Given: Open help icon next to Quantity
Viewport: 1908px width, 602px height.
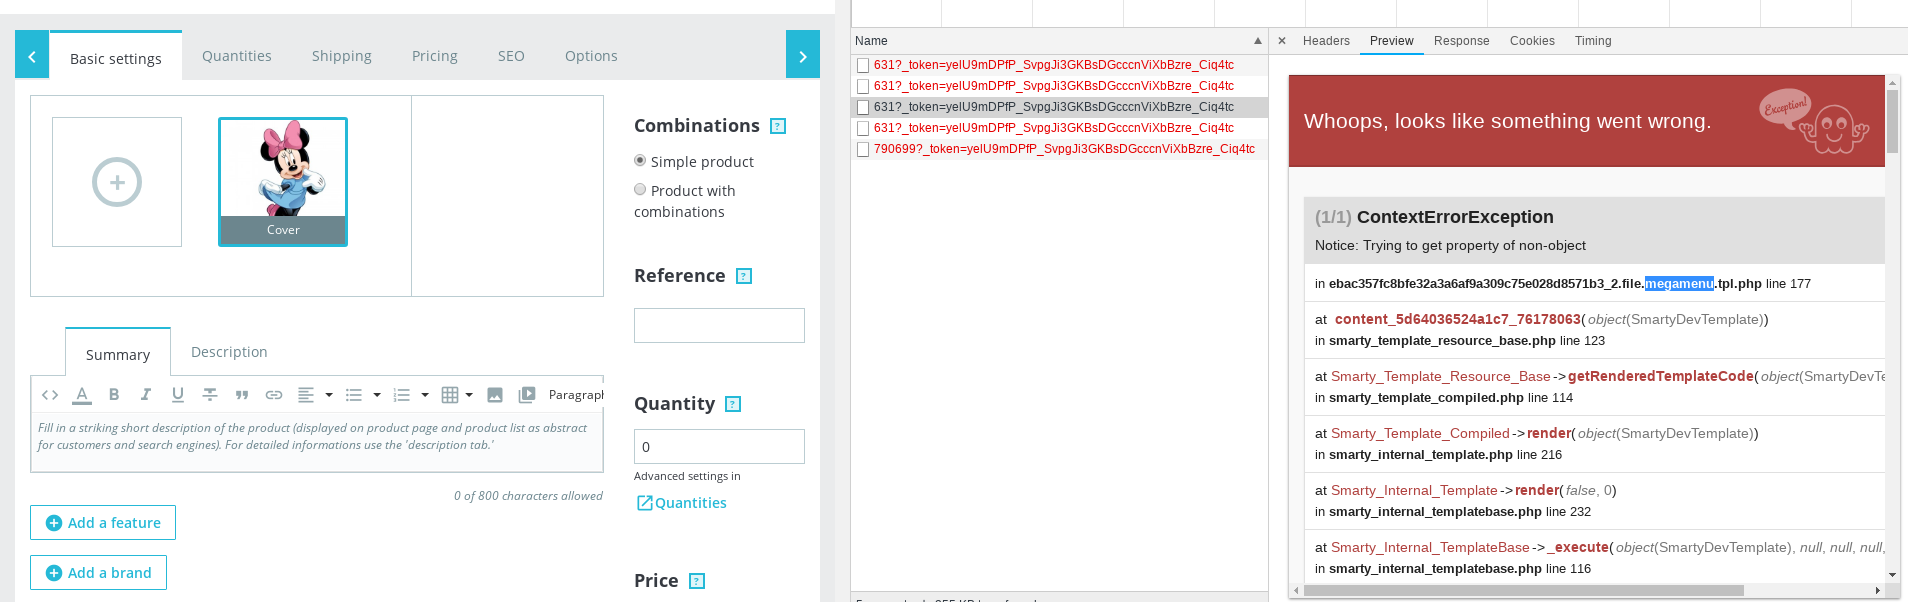Looking at the screenshot, I should [x=733, y=404].
